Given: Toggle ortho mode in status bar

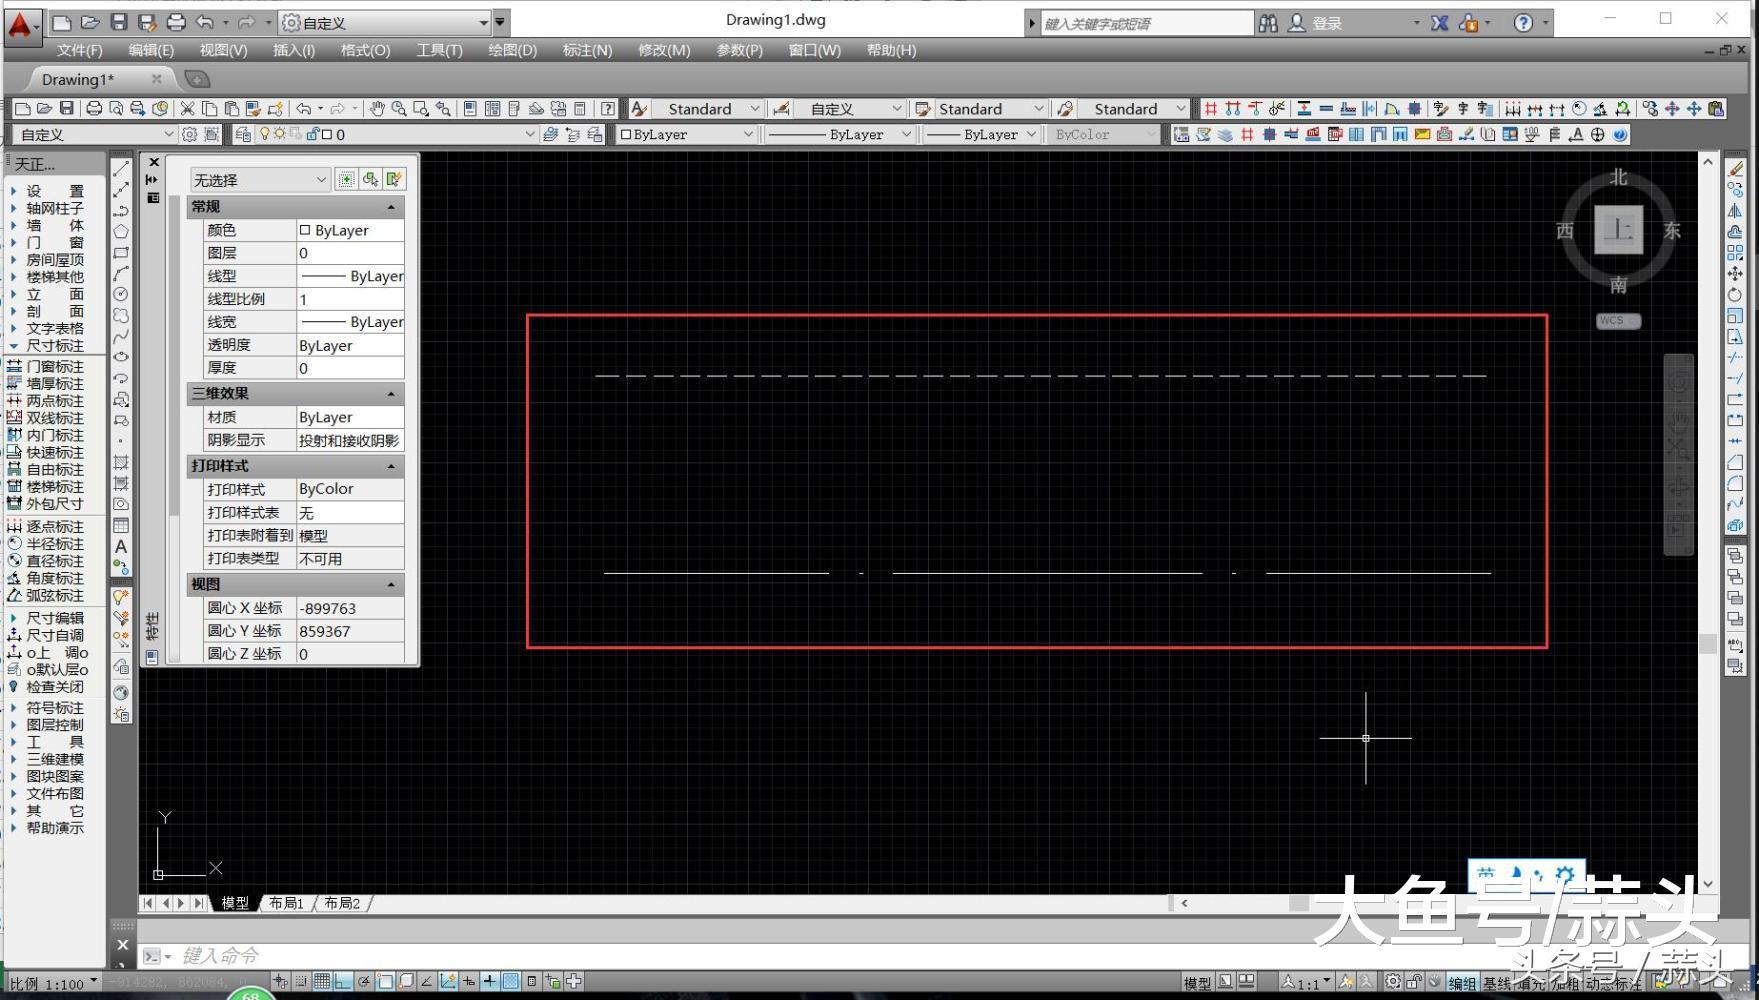Looking at the screenshot, I should click(x=343, y=982).
